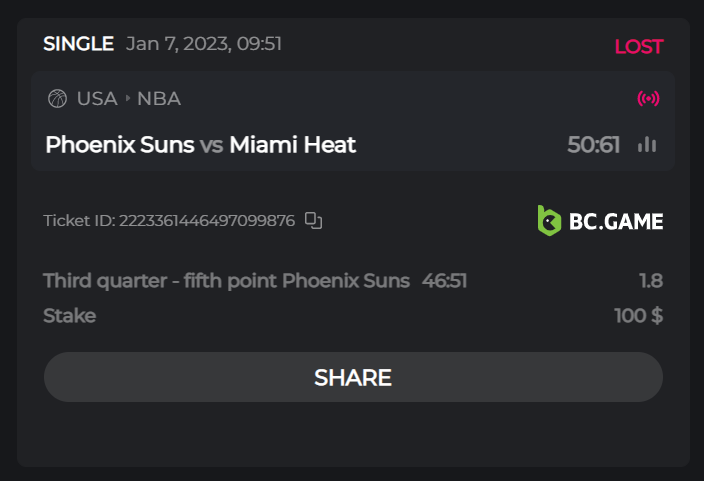Click the 50:61 match score
The width and height of the screenshot is (704, 481).
click(x=594, y=145)
